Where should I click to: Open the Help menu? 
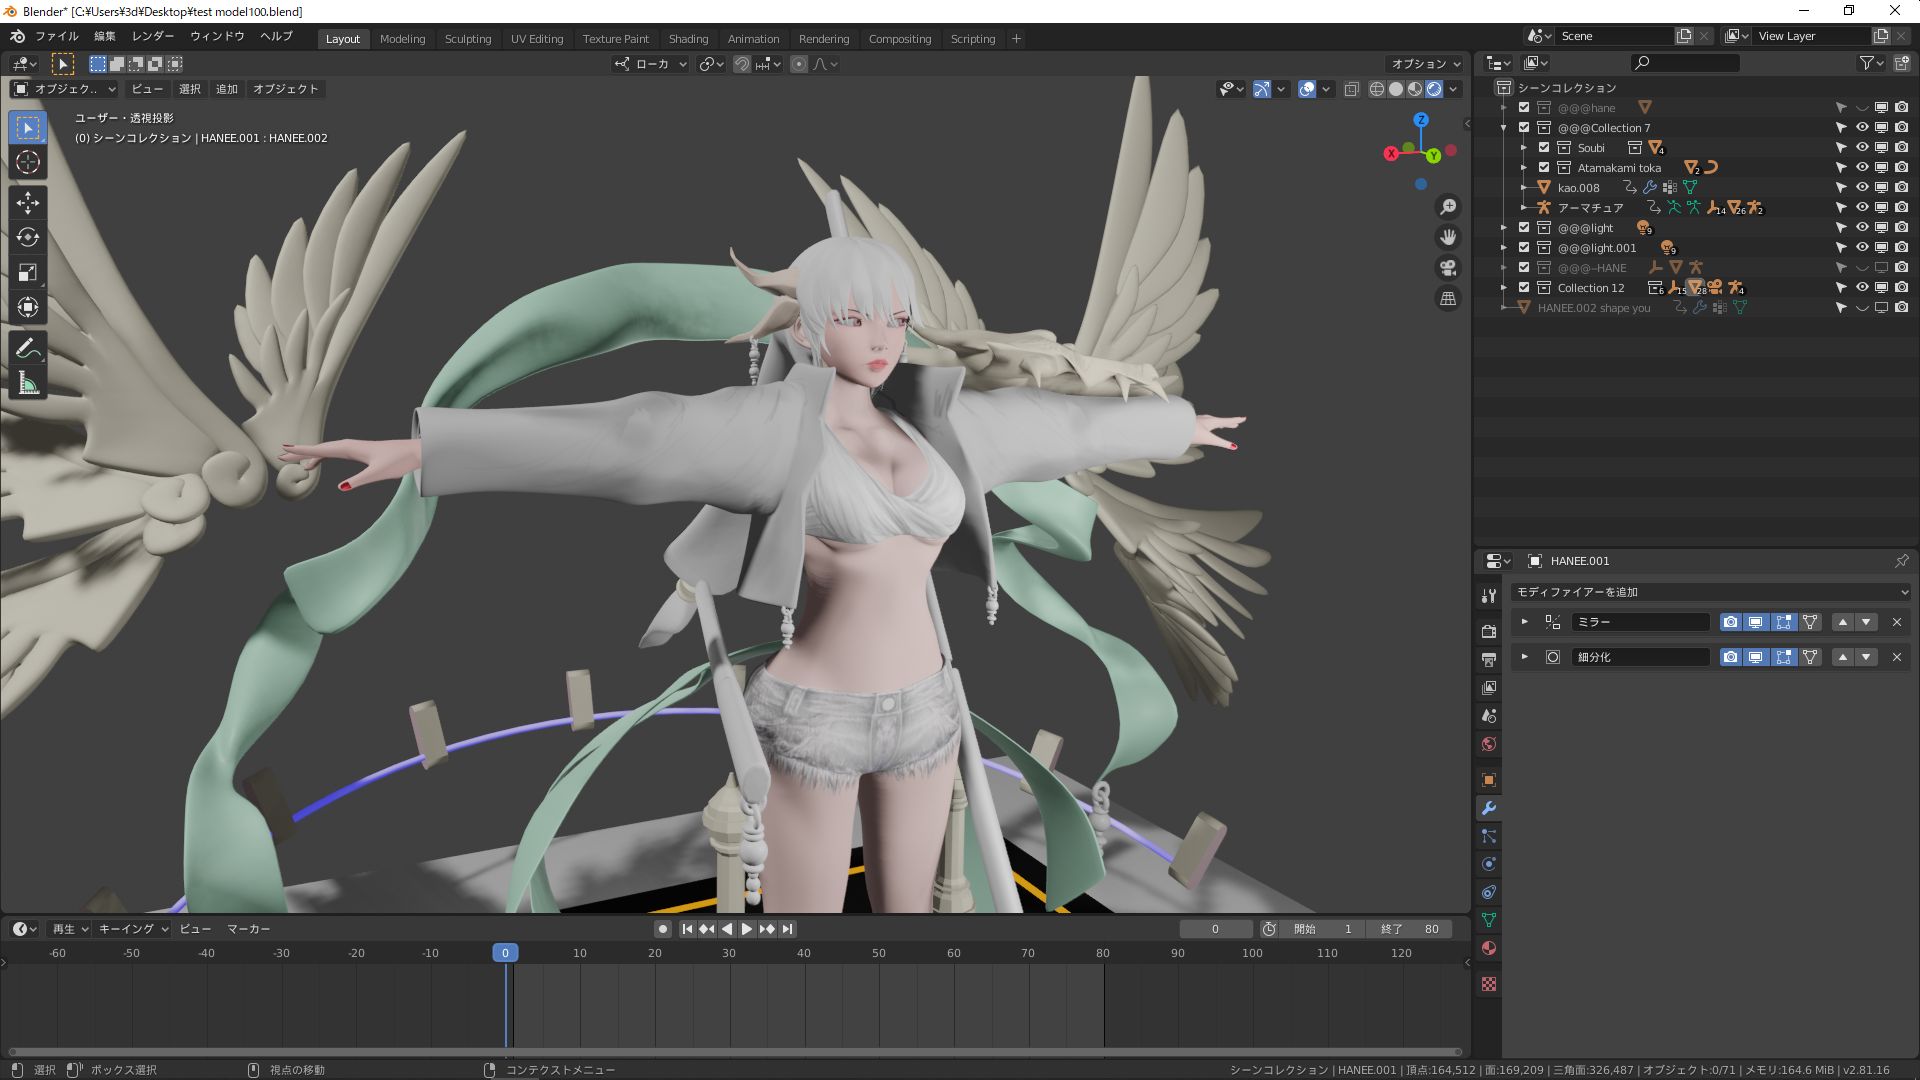pos(276,36)
